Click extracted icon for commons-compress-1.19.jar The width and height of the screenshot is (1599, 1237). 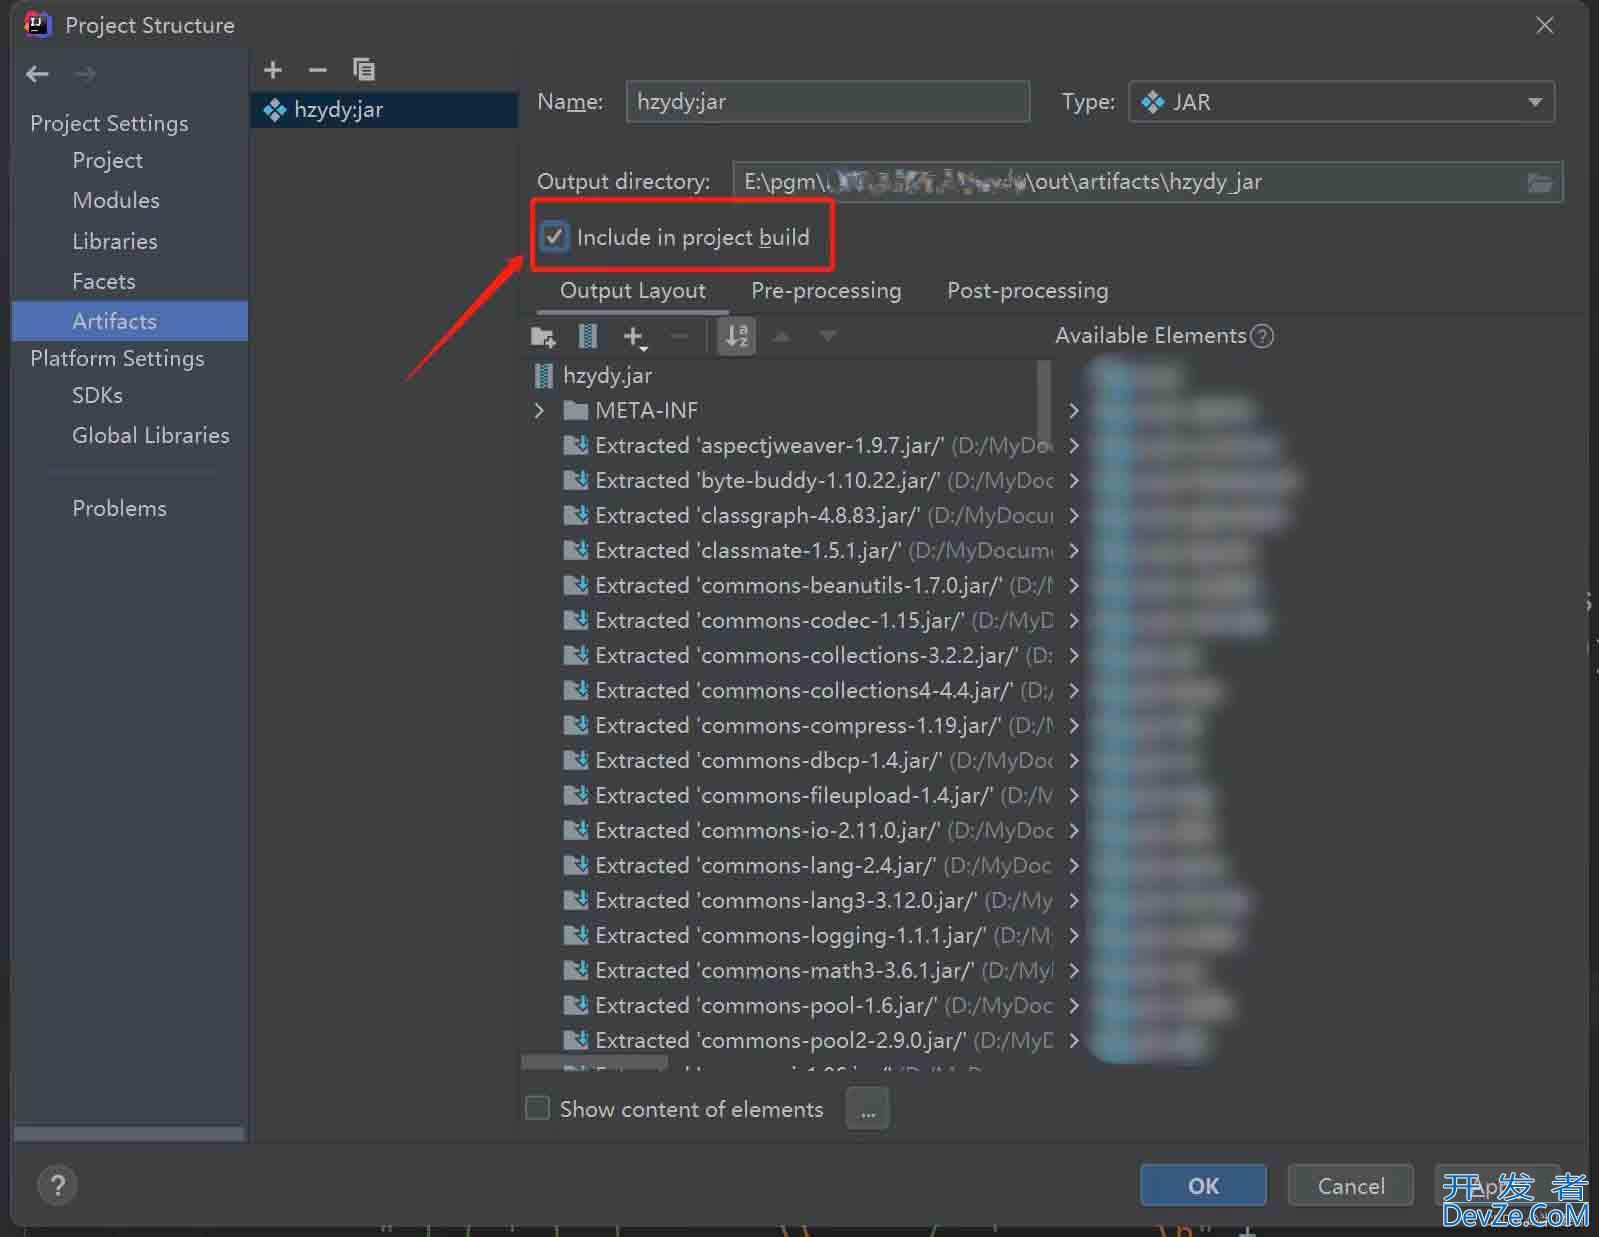(575, 726)
